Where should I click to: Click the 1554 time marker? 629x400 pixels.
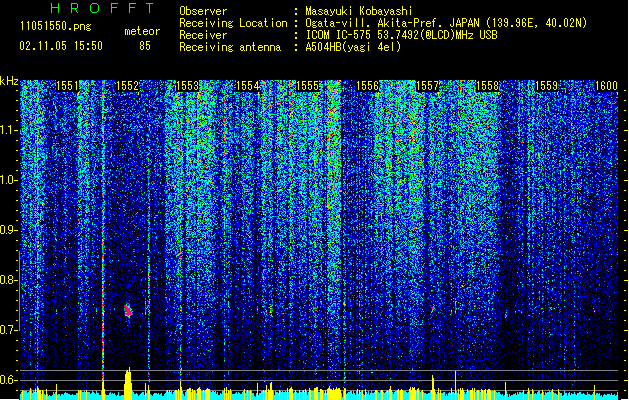(248, 86)
